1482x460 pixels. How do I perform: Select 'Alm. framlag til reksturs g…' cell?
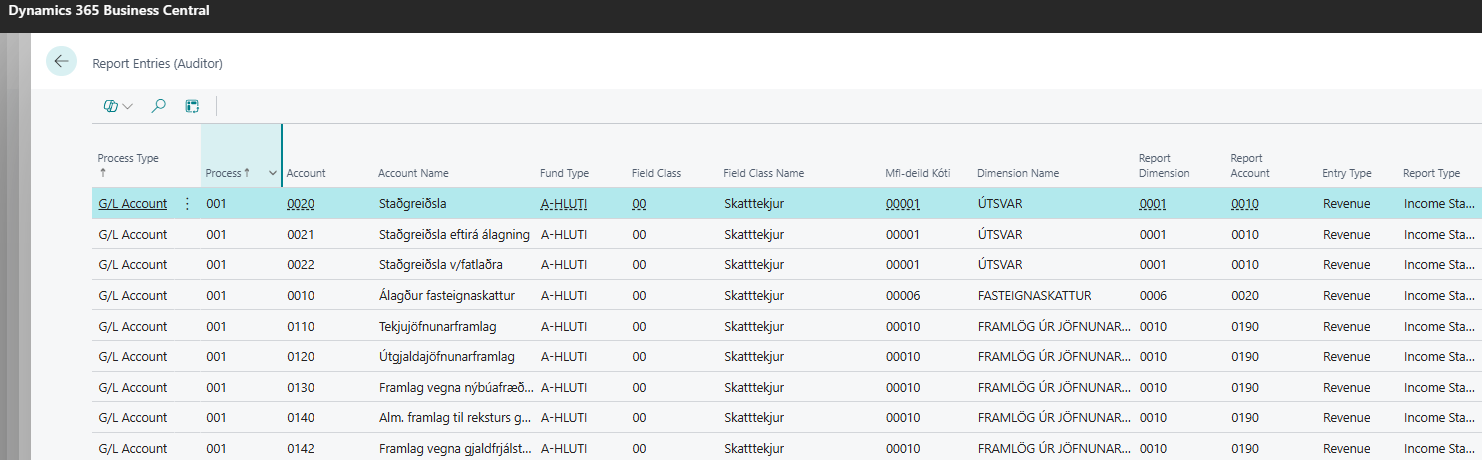point(456,418)
